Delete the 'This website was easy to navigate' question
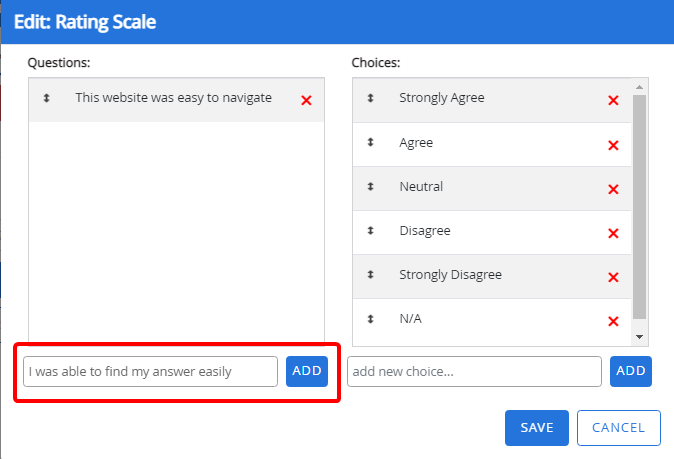The height and width of the screenshot is (459, 674). [x=306, y=100]
